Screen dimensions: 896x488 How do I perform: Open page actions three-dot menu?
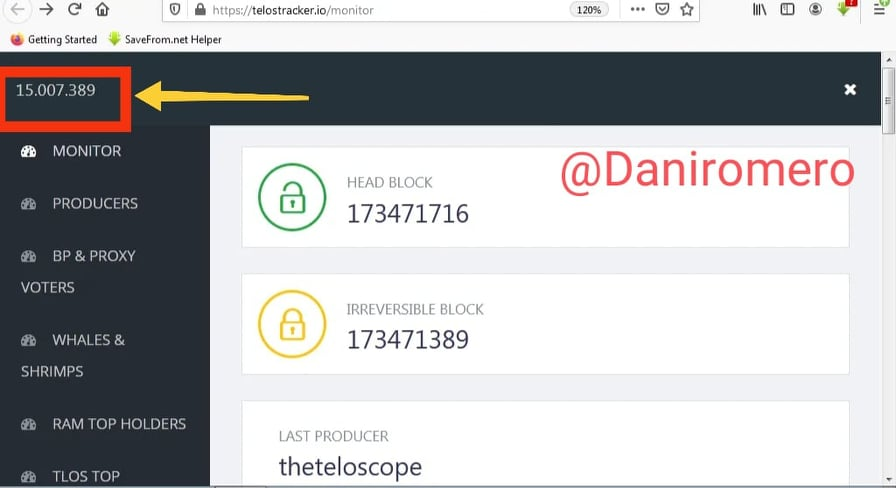click(638, 9)
